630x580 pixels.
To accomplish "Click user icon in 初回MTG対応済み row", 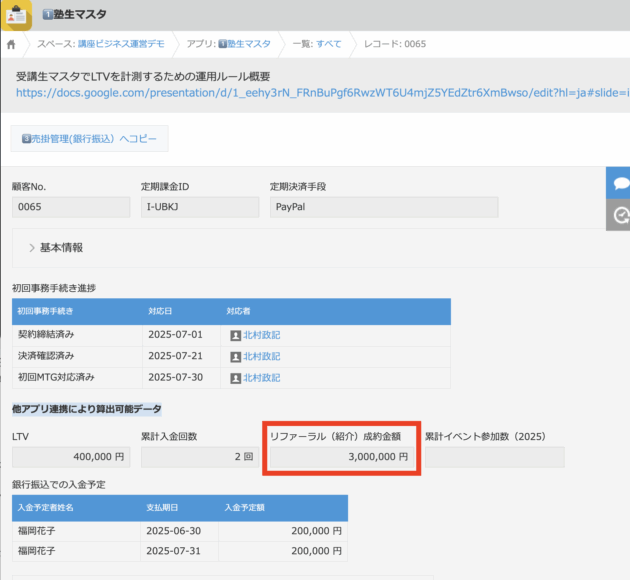I will coord(235,378).
